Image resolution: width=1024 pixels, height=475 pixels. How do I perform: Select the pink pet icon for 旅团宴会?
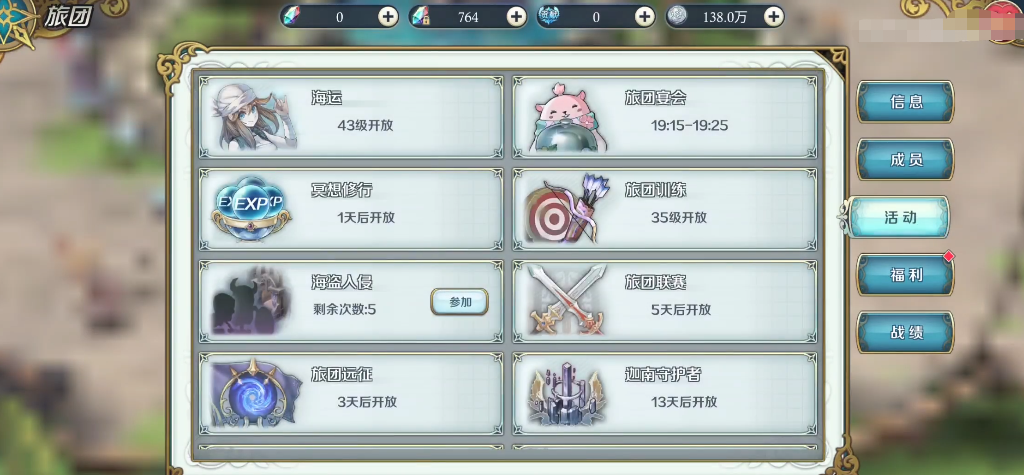(566, 117)
